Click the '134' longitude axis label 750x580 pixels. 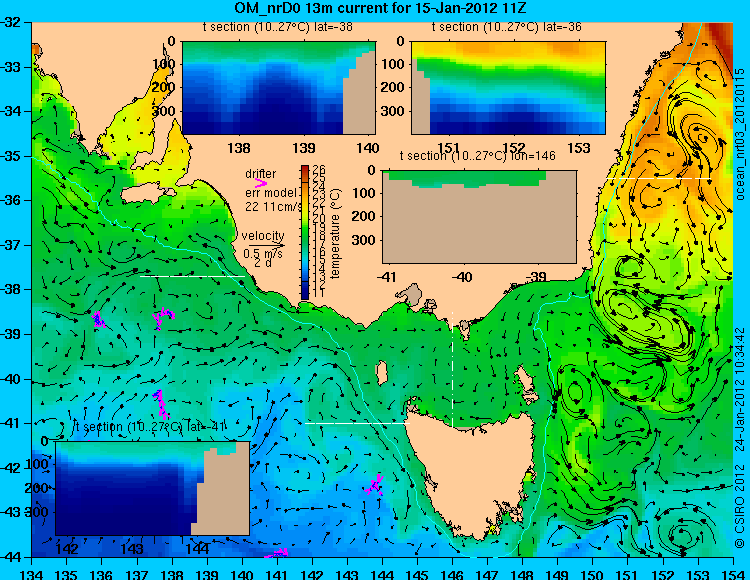(32, 574)
